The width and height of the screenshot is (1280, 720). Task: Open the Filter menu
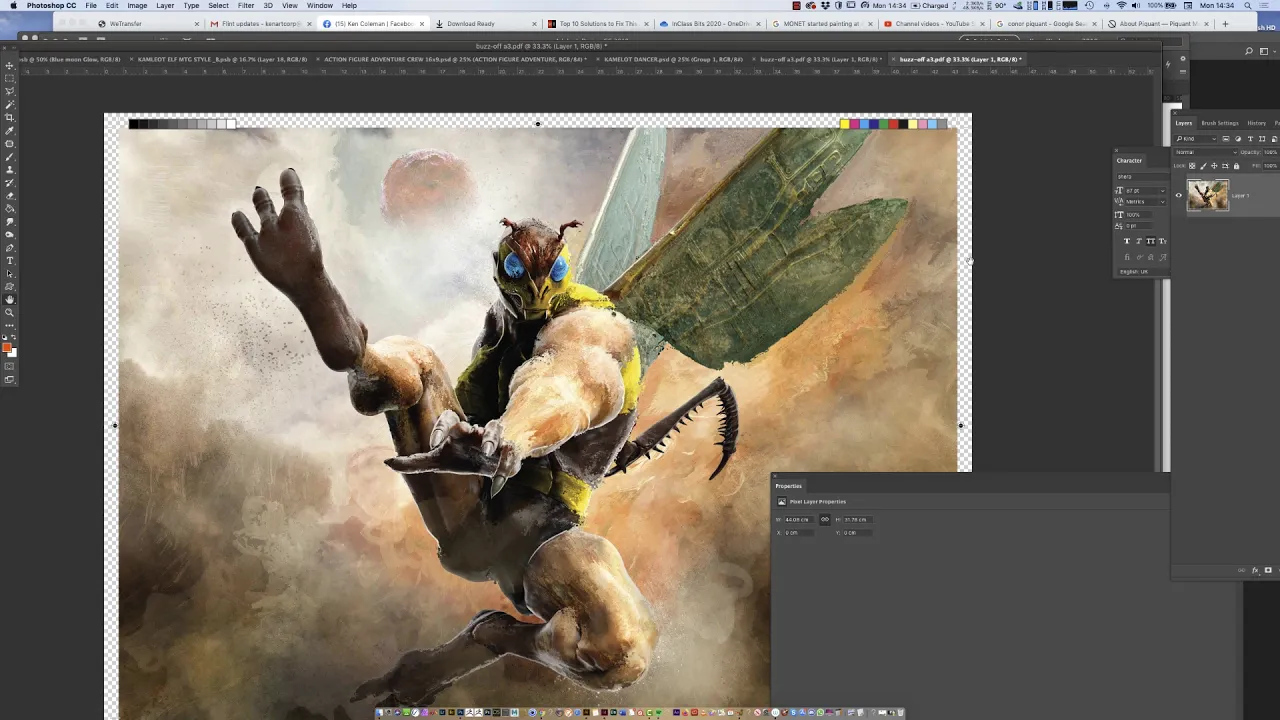(246, 6)
